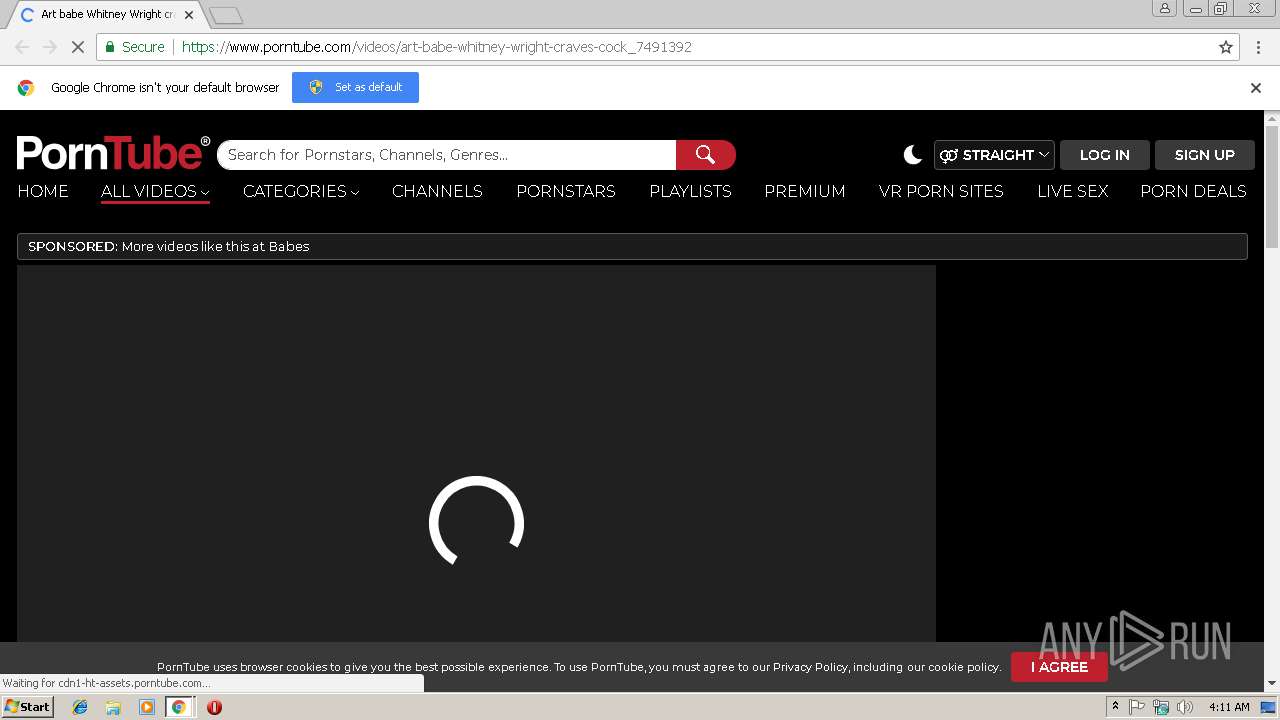Open Windows Explorer folder from taskbar
Screen dimensions: 1280x720
pos(113,707)
